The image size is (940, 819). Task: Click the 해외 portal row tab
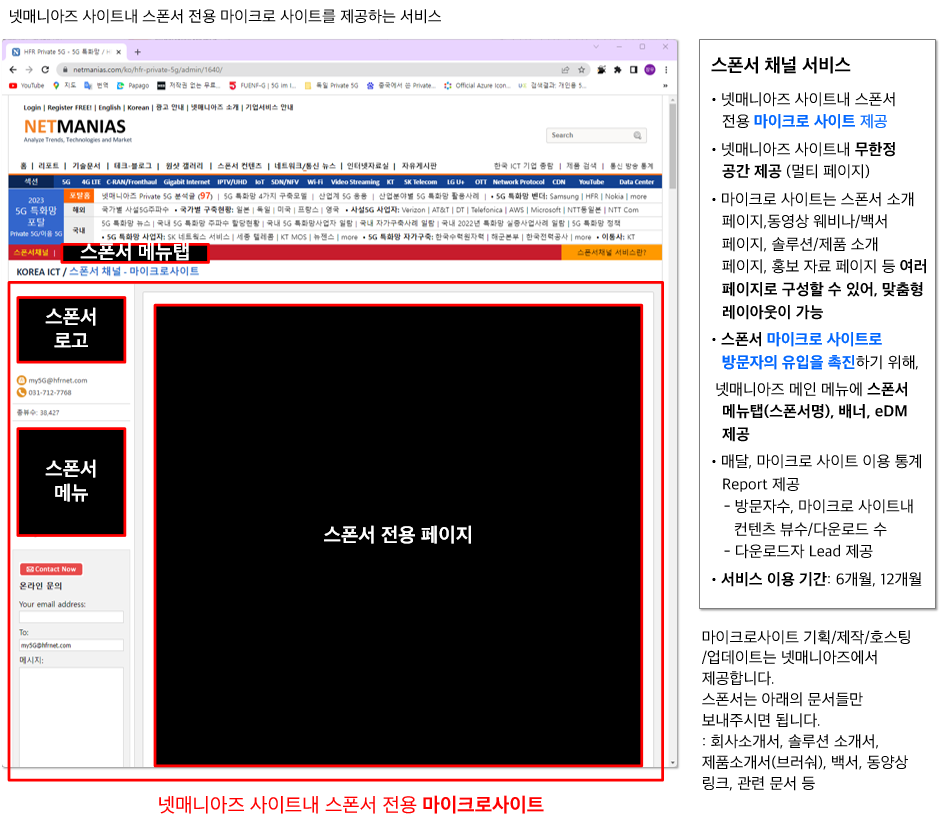click(79, 210)
